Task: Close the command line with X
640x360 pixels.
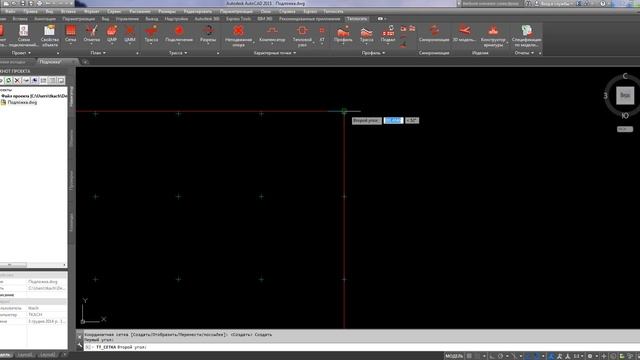Action: click(x=80, y=337)
